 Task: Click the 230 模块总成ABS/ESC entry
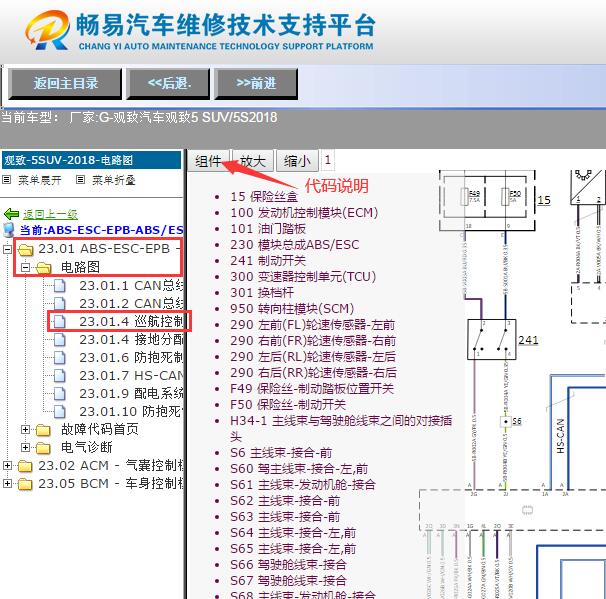point(294,245)
